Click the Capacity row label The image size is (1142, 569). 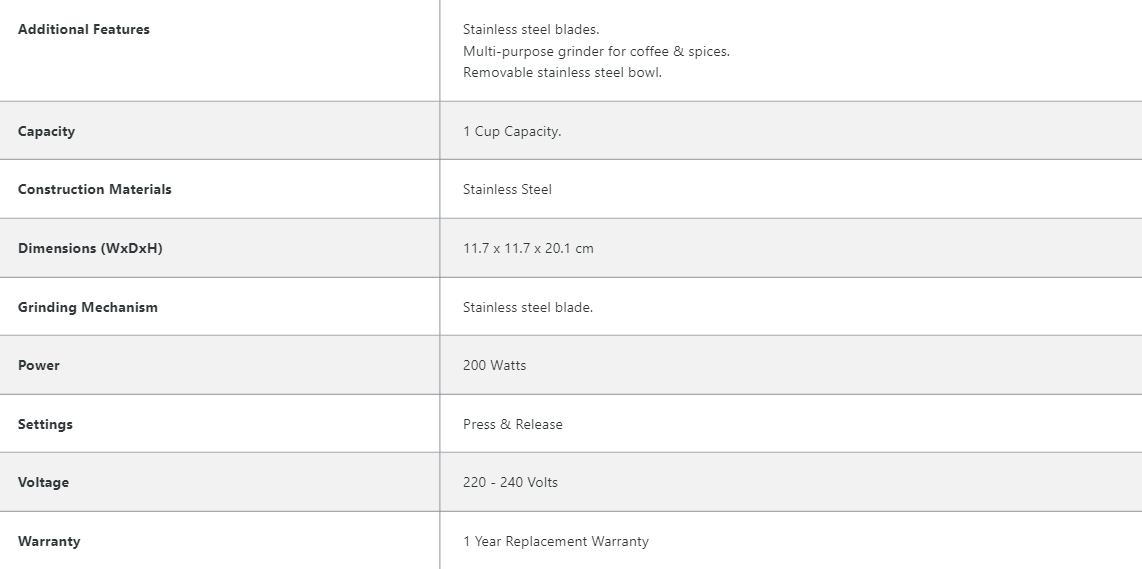(x=46, y=131)
